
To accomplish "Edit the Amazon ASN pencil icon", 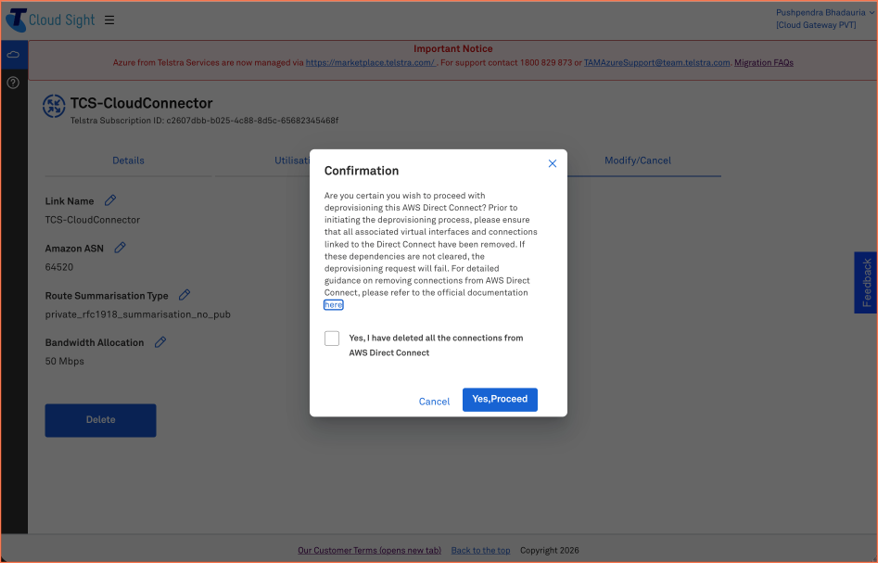I will point(120,248).
